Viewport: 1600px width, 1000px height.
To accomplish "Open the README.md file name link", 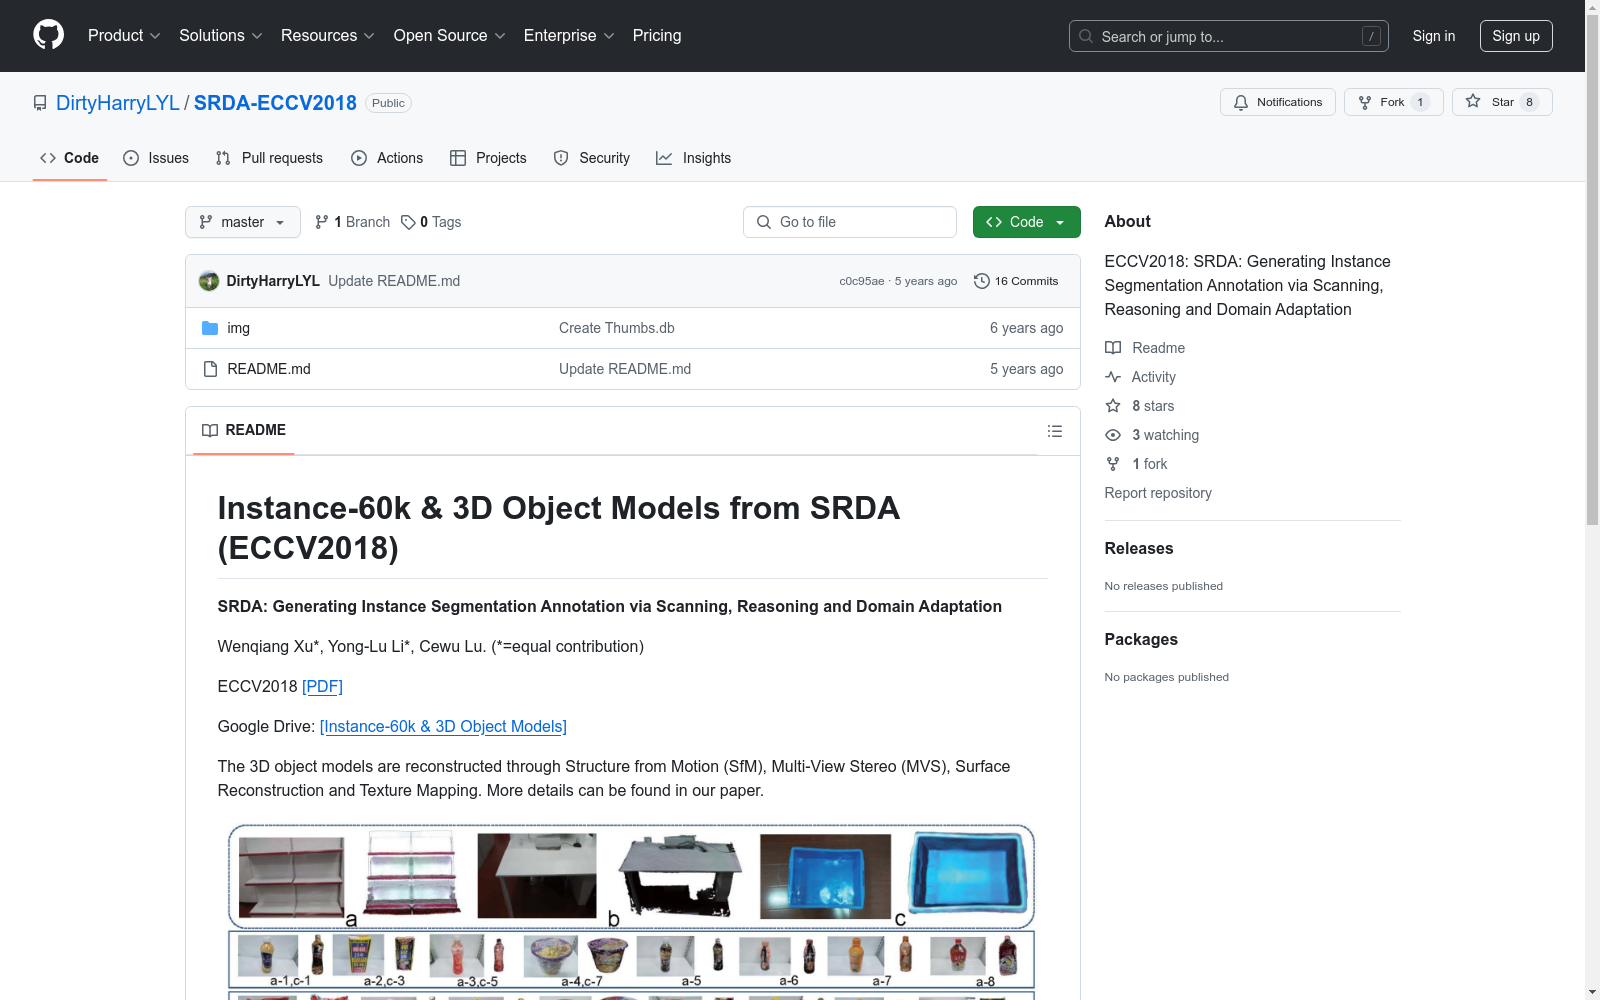I will tap(269, 369).
